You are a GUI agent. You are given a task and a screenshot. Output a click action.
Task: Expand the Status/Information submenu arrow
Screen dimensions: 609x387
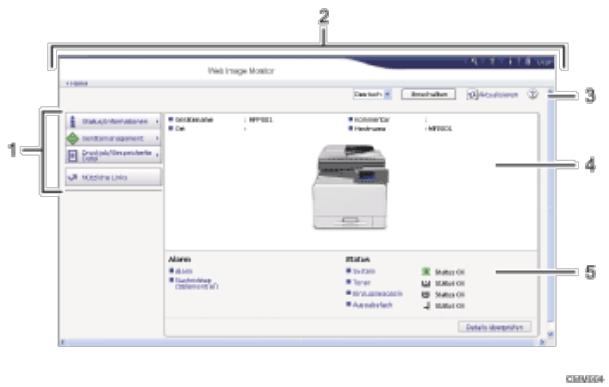click(x=157, y=122)
